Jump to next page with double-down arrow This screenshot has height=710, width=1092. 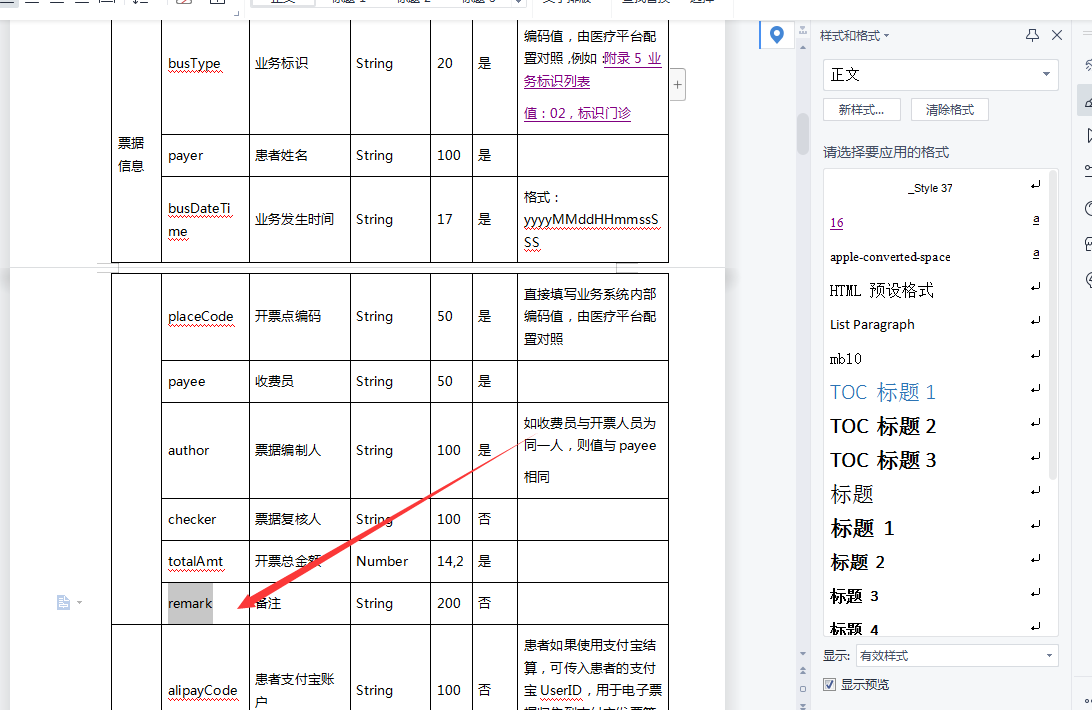coord(802,705)
